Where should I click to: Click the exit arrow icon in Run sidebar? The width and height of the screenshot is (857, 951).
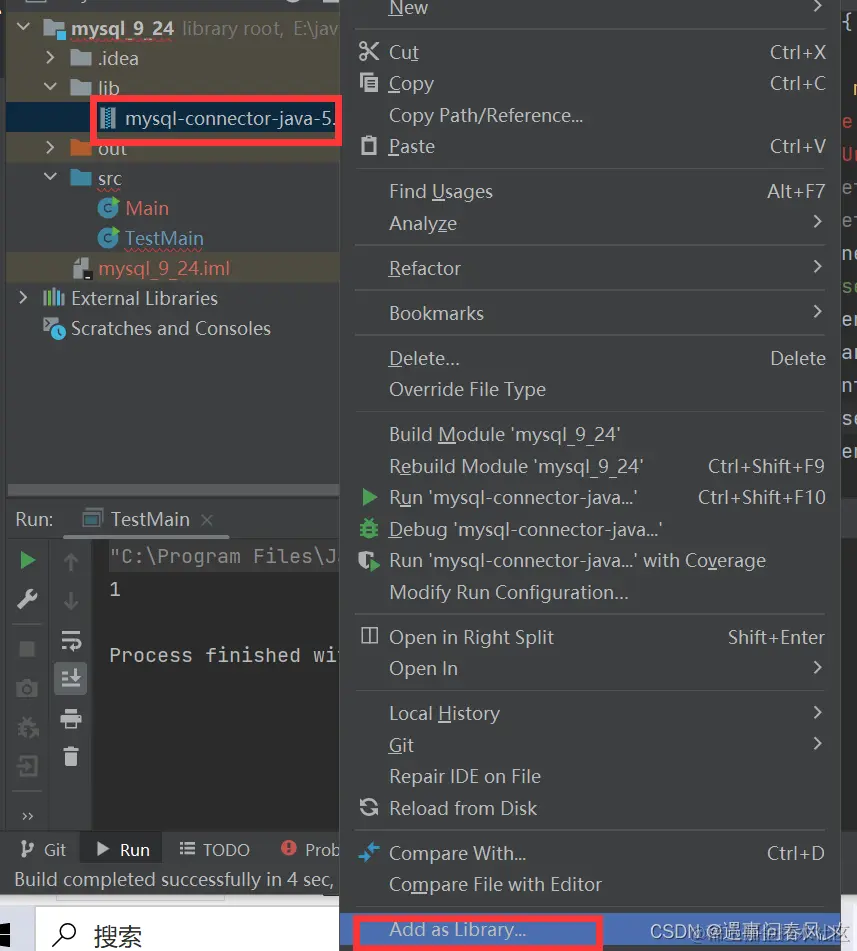[x=27, y=765]
